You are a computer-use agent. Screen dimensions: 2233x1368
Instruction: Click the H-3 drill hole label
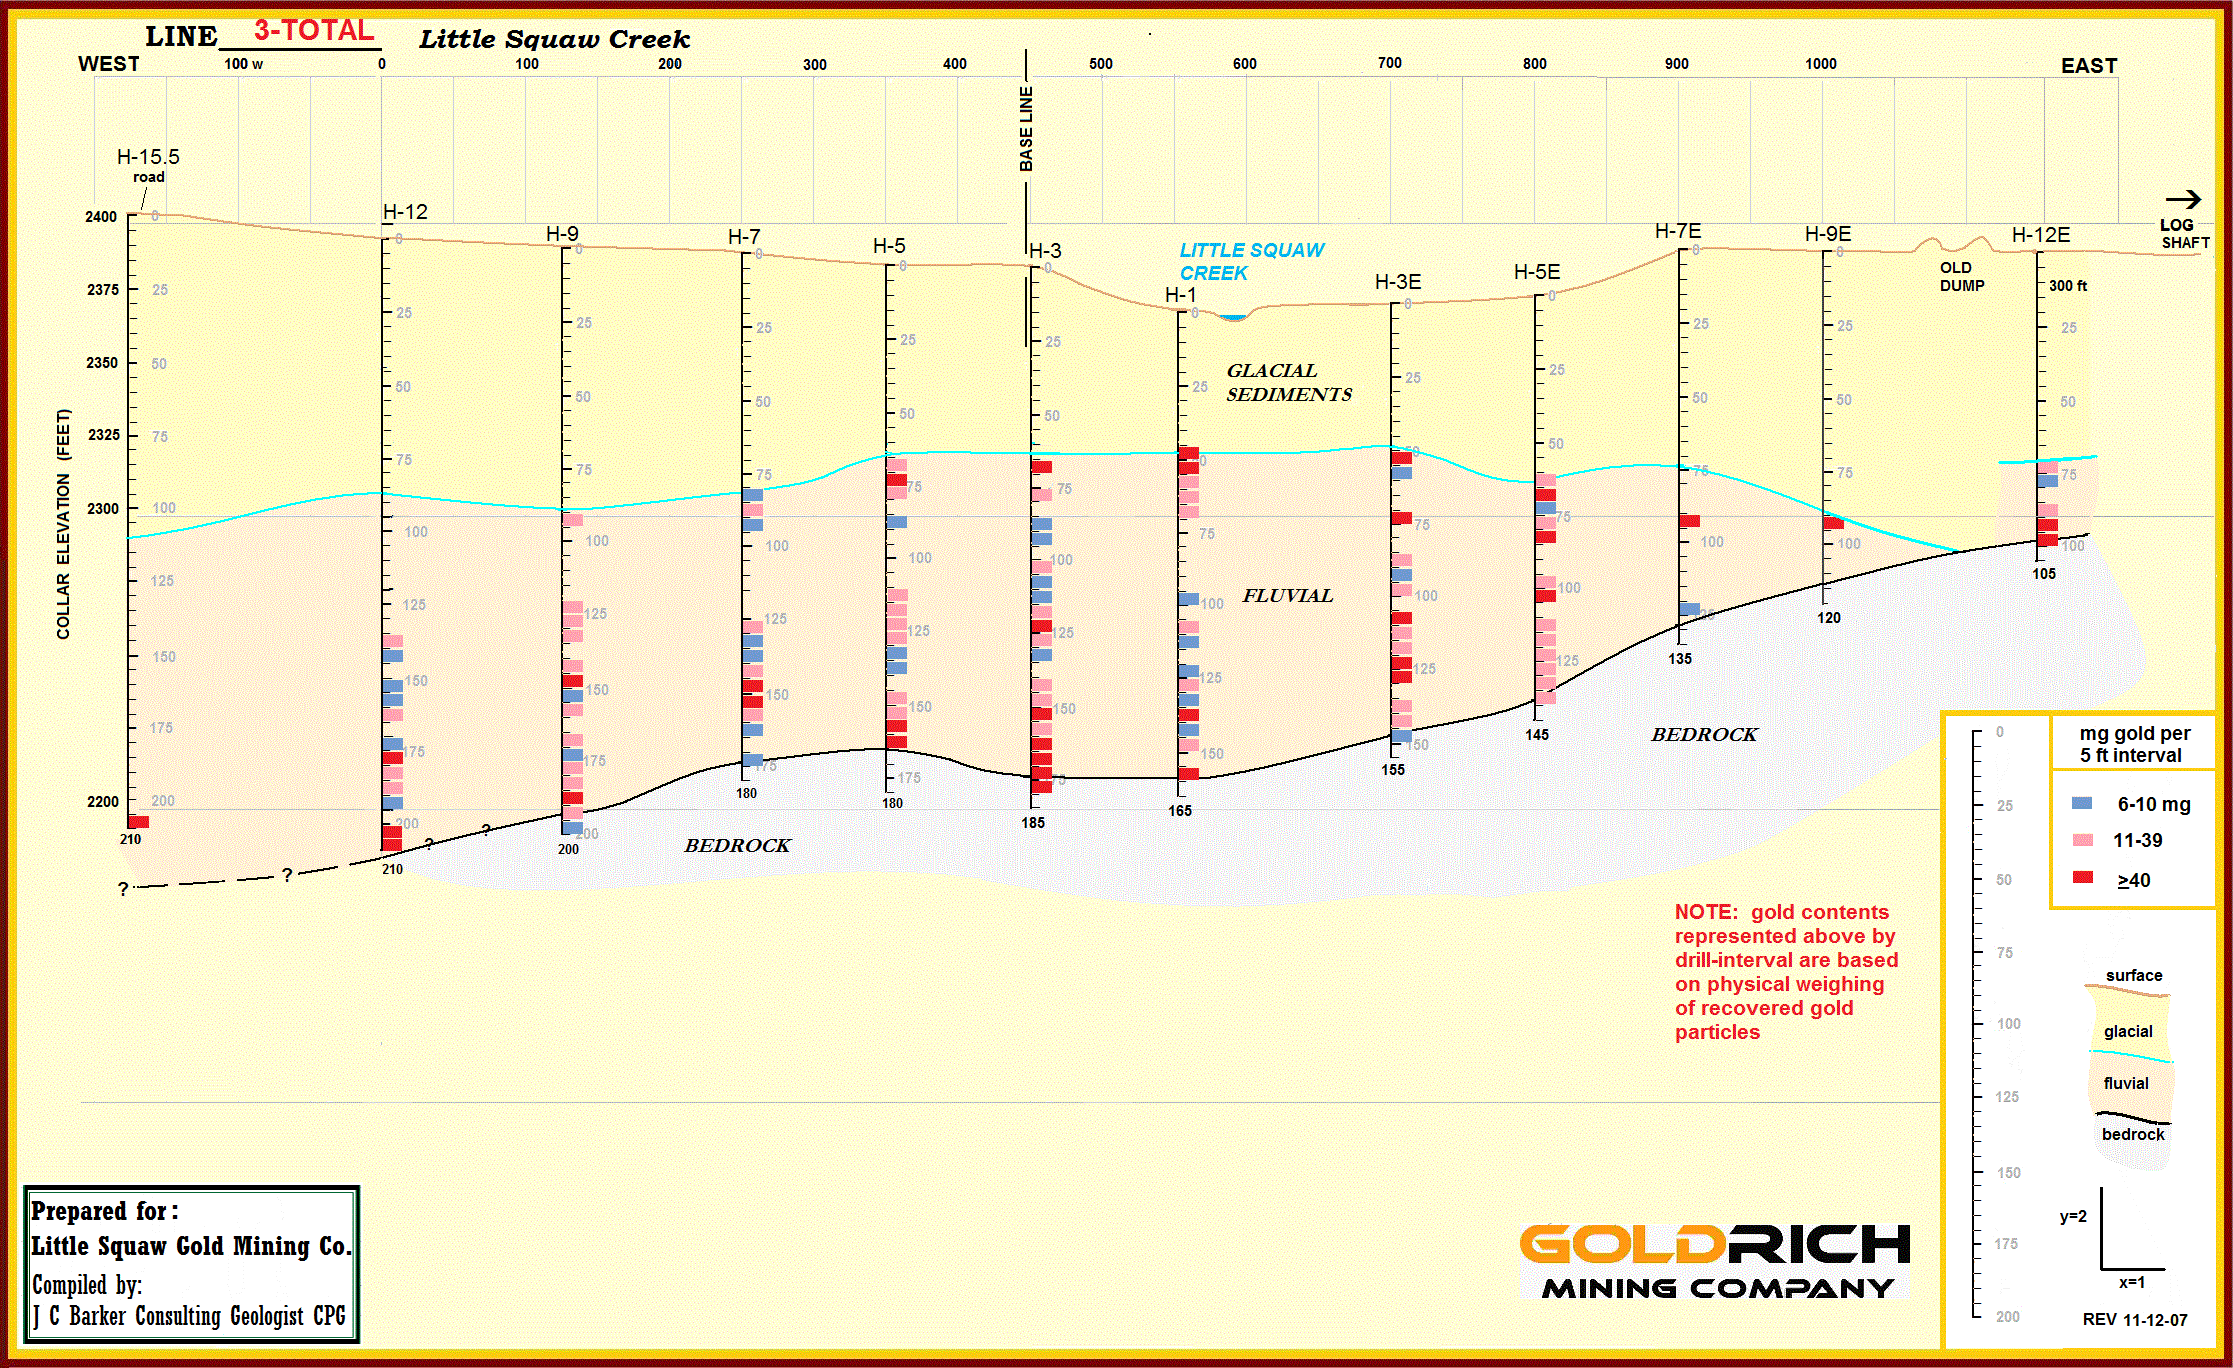pyautogui.click(x=1045, y=250)
